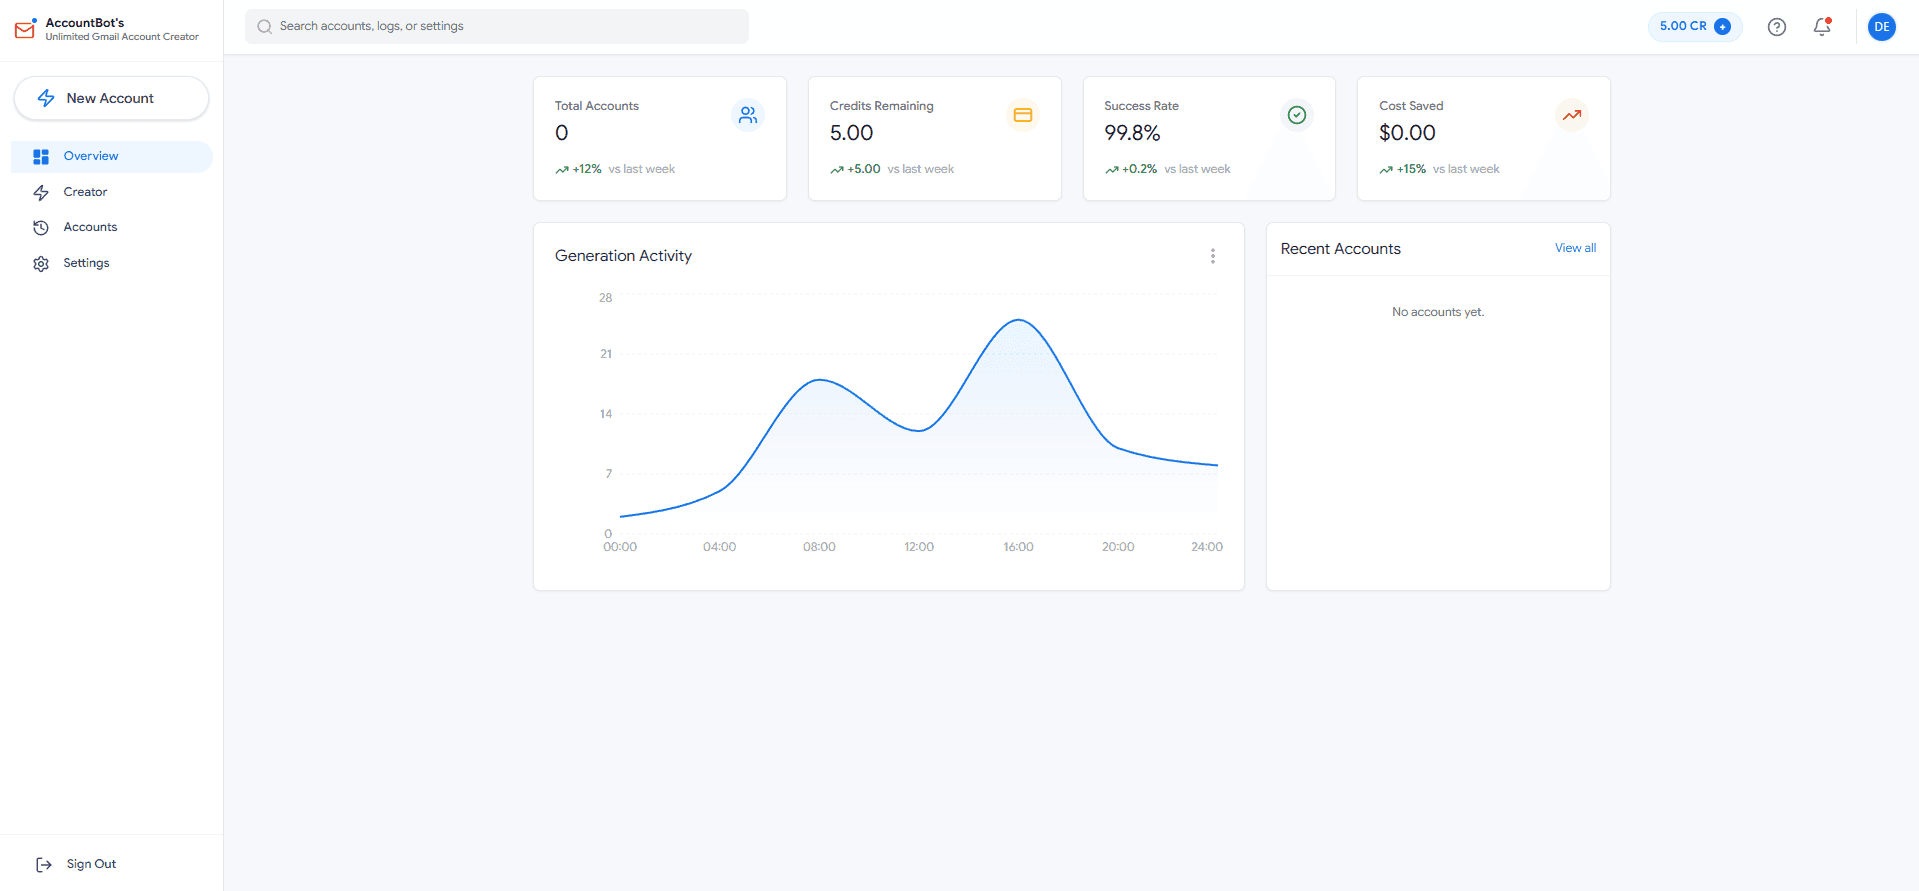Open Settings from the sidebar
The image size is (1919, 891).
86,263
